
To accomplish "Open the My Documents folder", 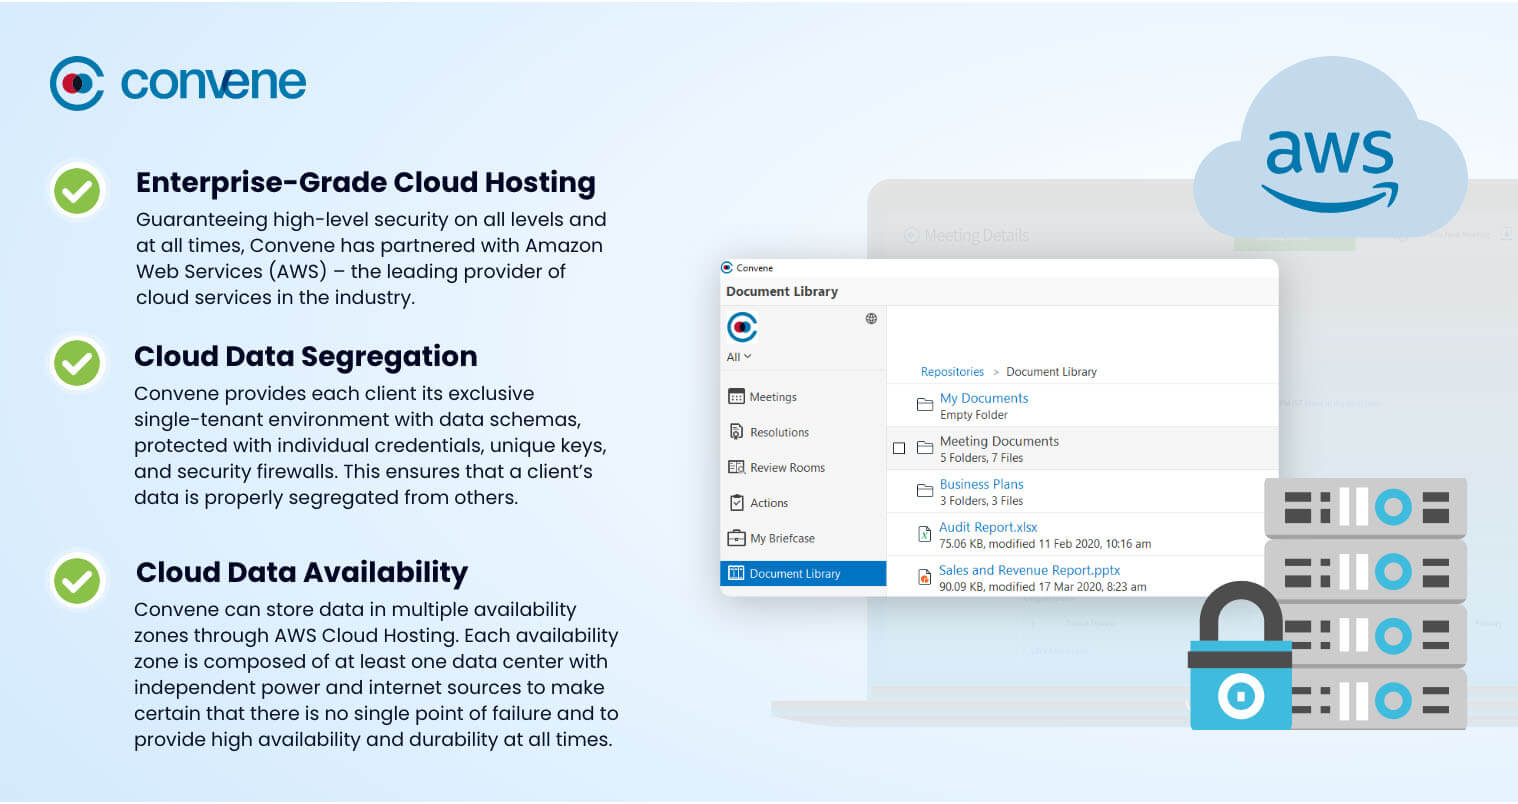I will [x=984, y=398].
